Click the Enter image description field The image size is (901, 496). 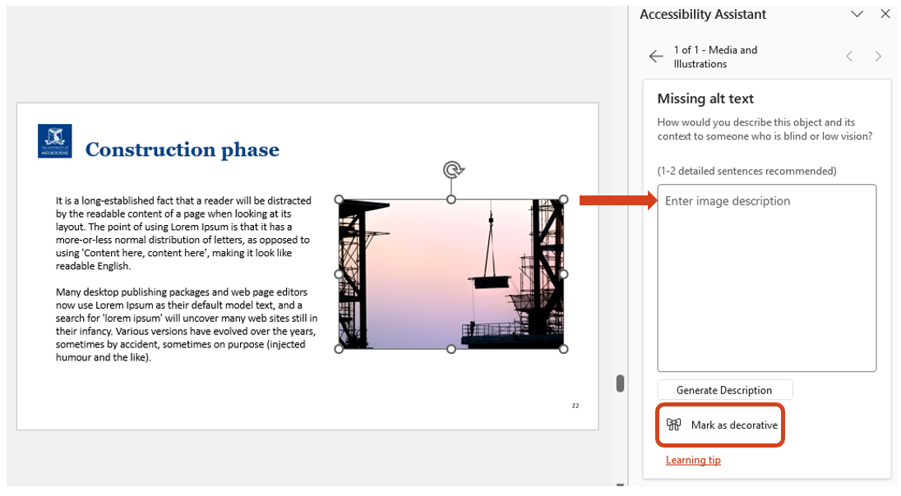pyautogui.click(x=767, y=278)
